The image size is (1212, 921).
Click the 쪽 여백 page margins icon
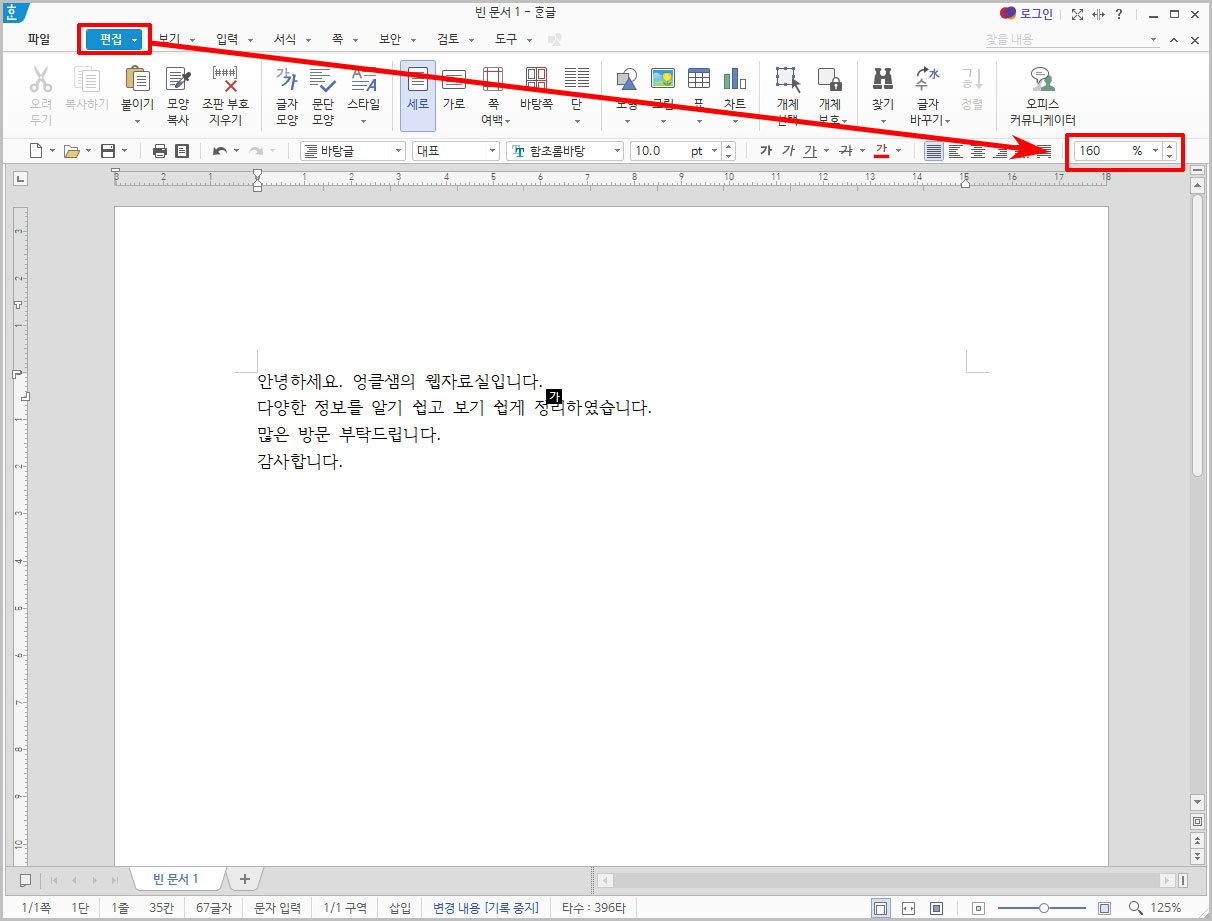(493, 80)
